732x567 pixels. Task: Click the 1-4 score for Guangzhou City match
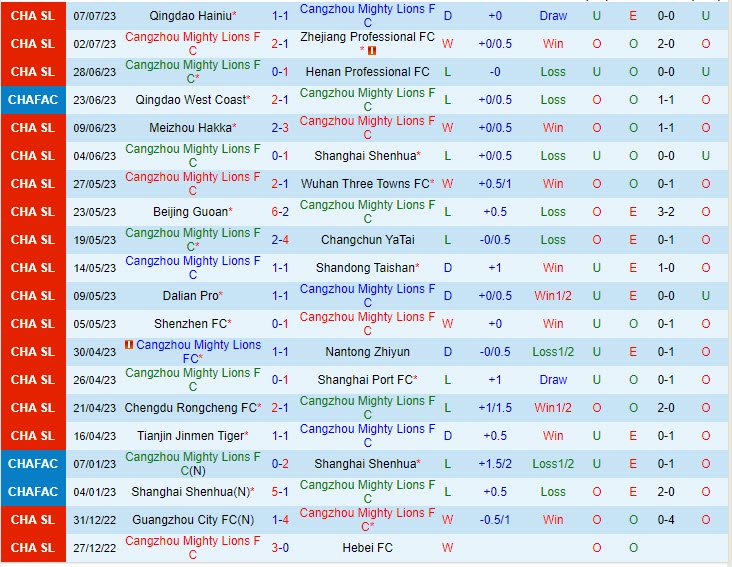click(x=280, y=520)
